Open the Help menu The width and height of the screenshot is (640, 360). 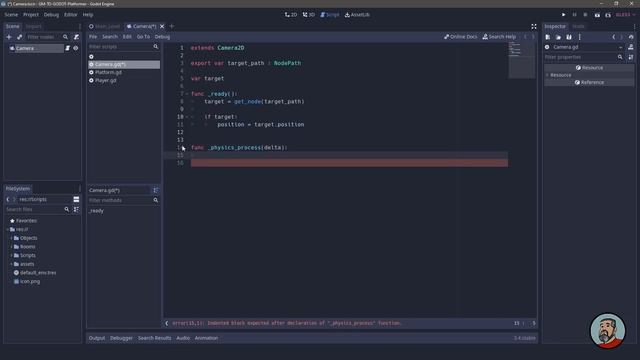pos(88,15)
